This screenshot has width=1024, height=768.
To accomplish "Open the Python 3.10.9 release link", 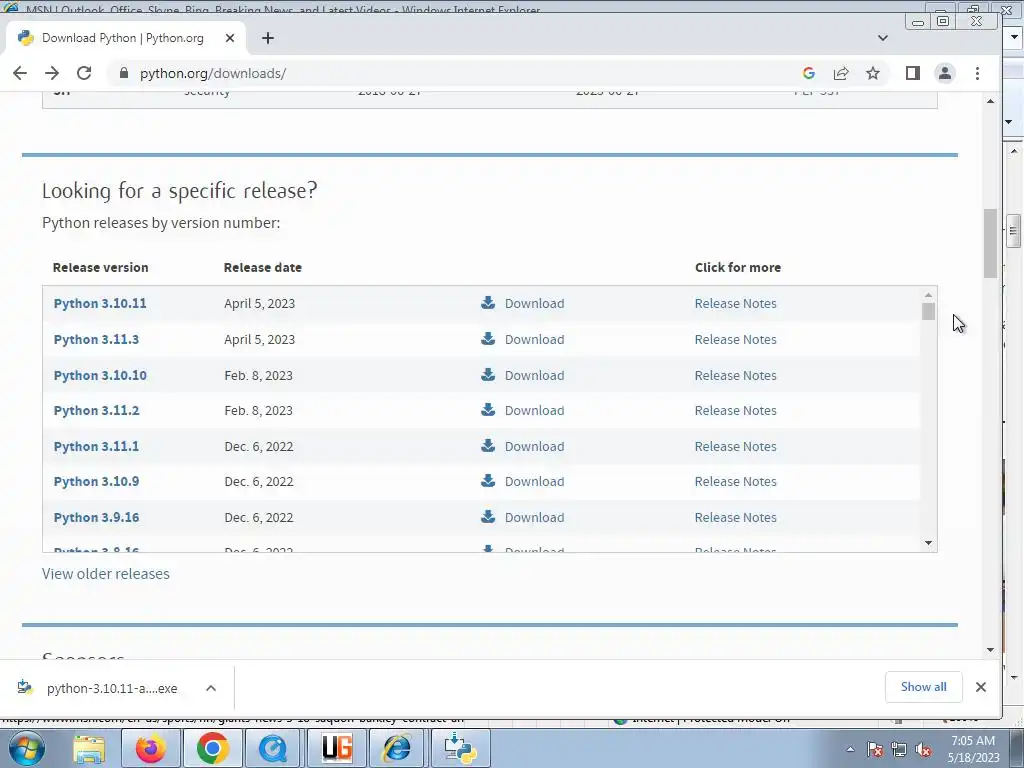I will (96, 482).
